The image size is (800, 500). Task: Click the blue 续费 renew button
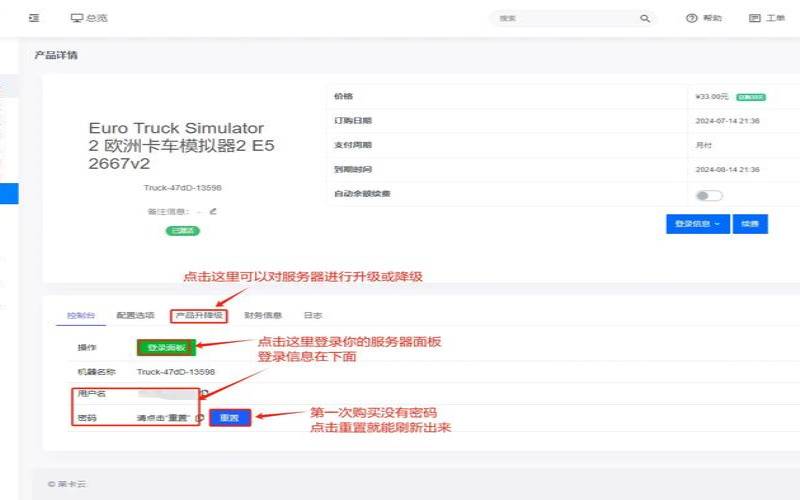tap(750, 224)
